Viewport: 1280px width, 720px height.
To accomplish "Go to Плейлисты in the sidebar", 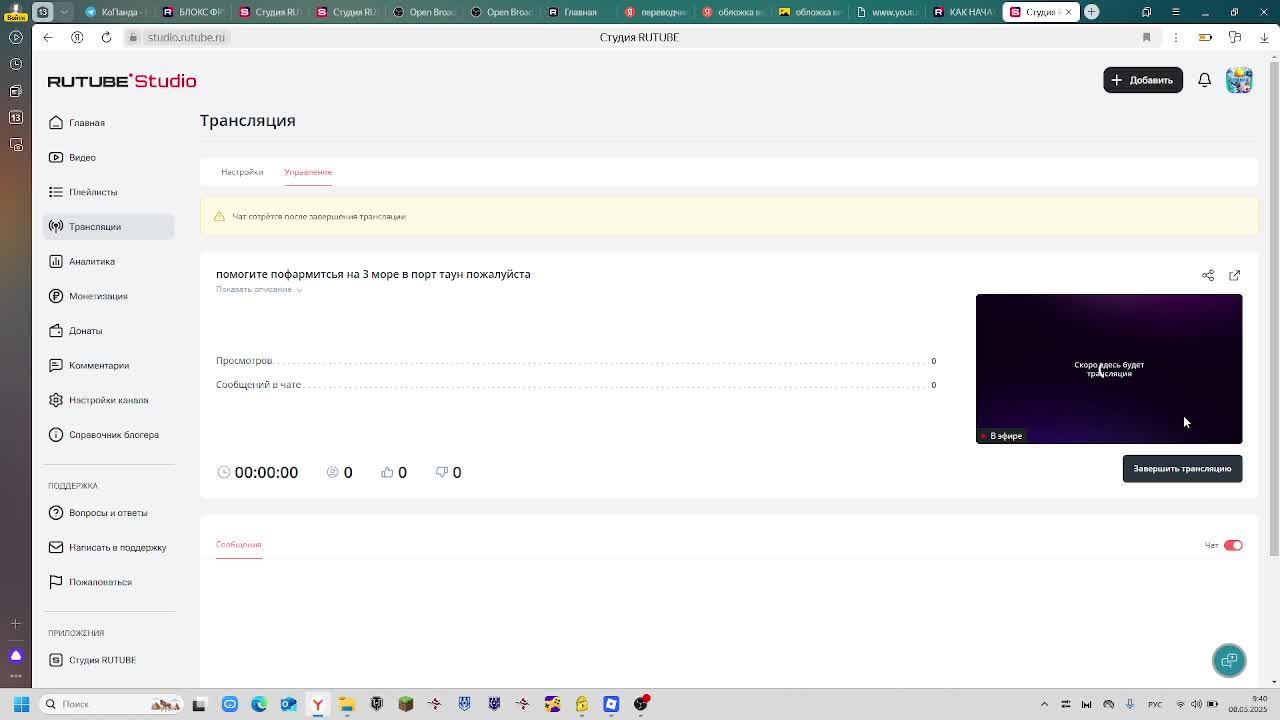I will (93, 192).
